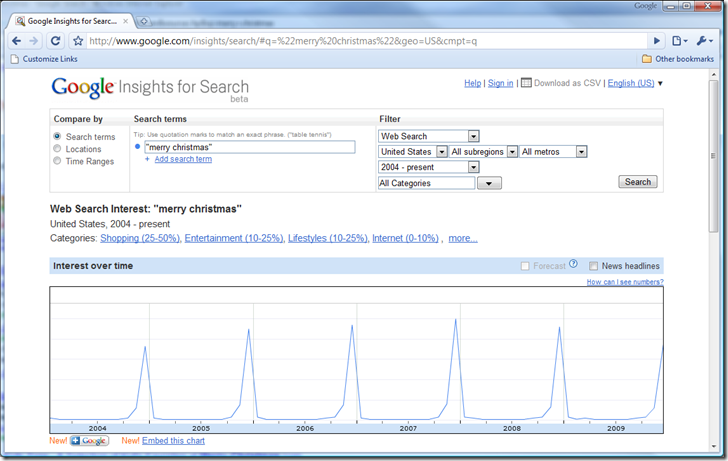This screenshot has width=728, height=461.
Task: Click Download as CSV
Action: [x=567, y=83]
